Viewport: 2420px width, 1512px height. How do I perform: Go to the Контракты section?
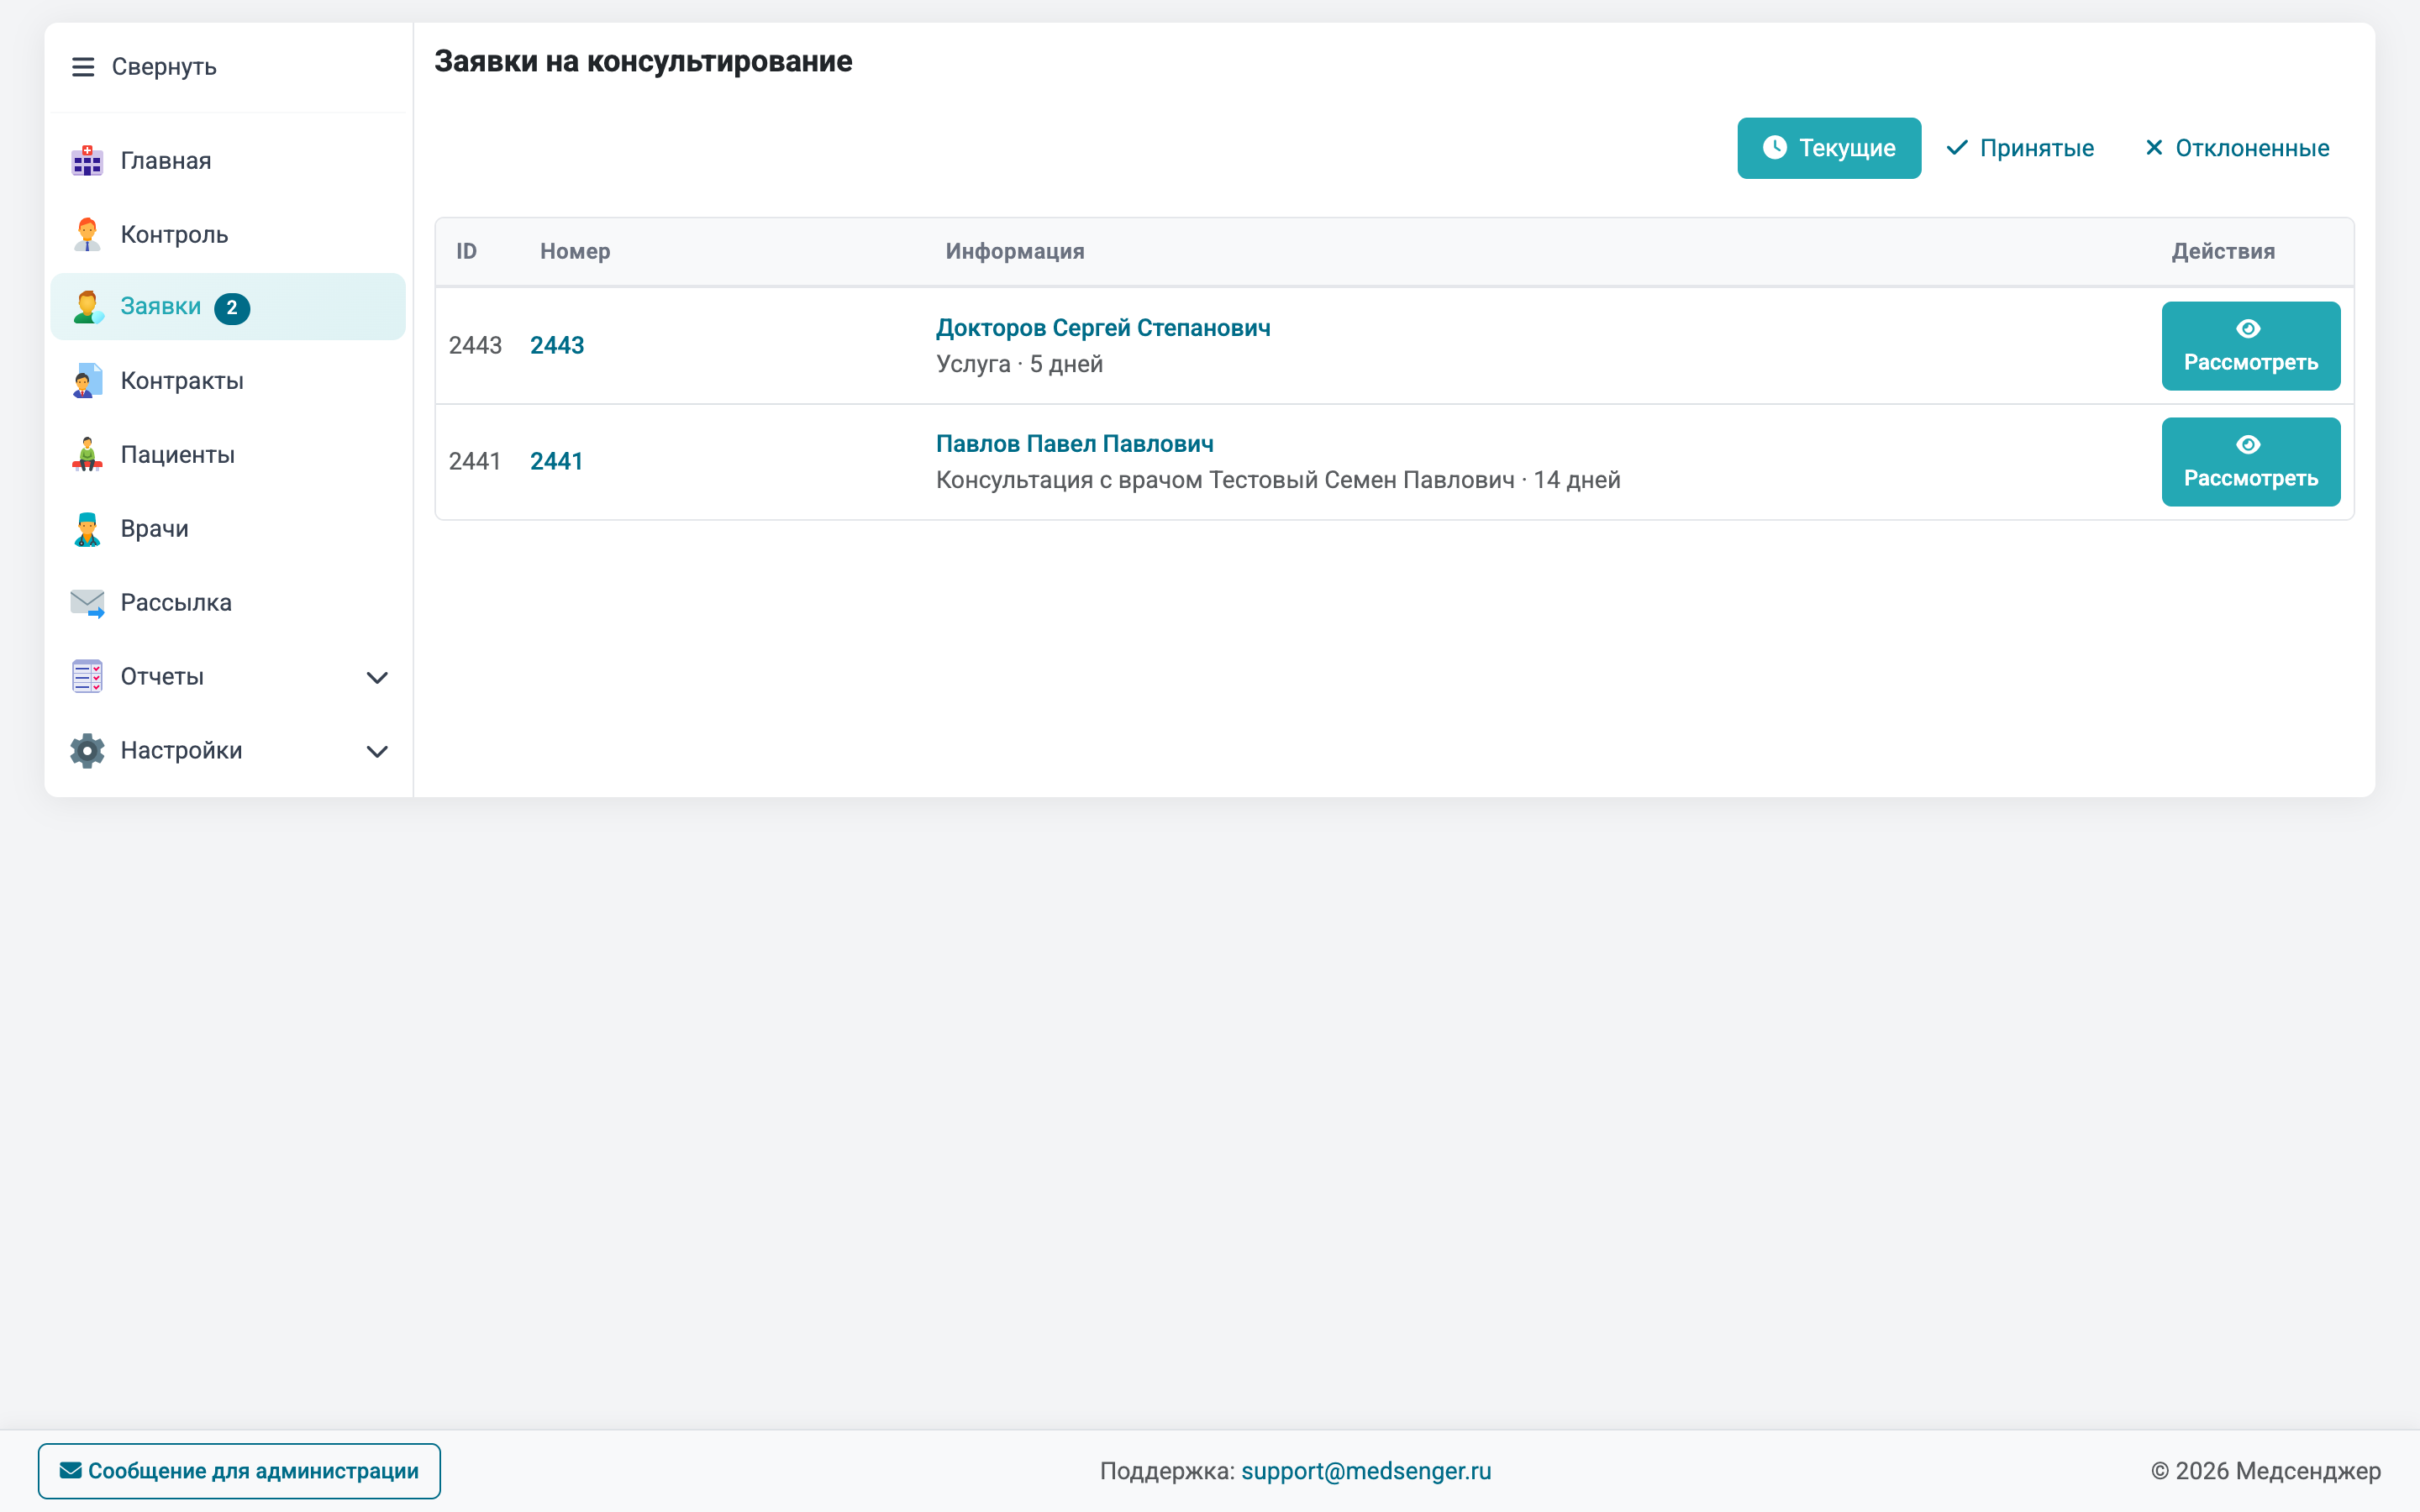tap(228, 381)
